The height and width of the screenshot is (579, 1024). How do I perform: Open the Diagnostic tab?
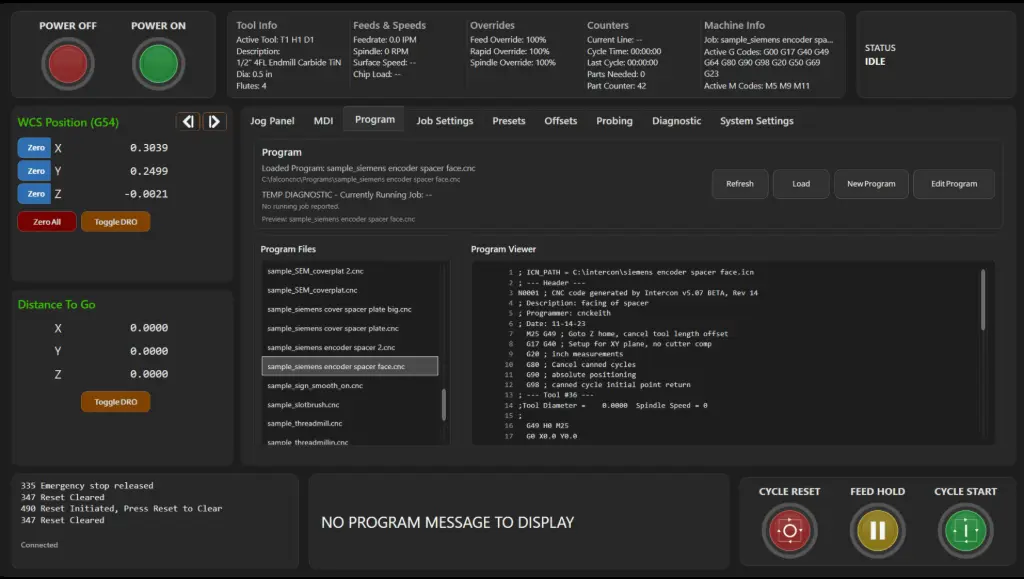(x=676, y=121)
